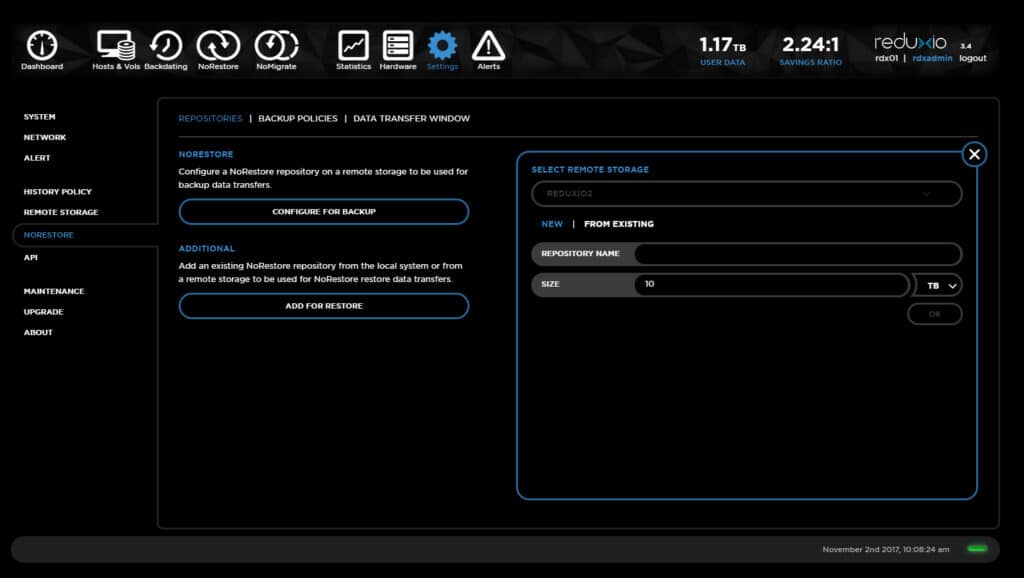Click the Configure for Backup button

(x=324, y=212)
